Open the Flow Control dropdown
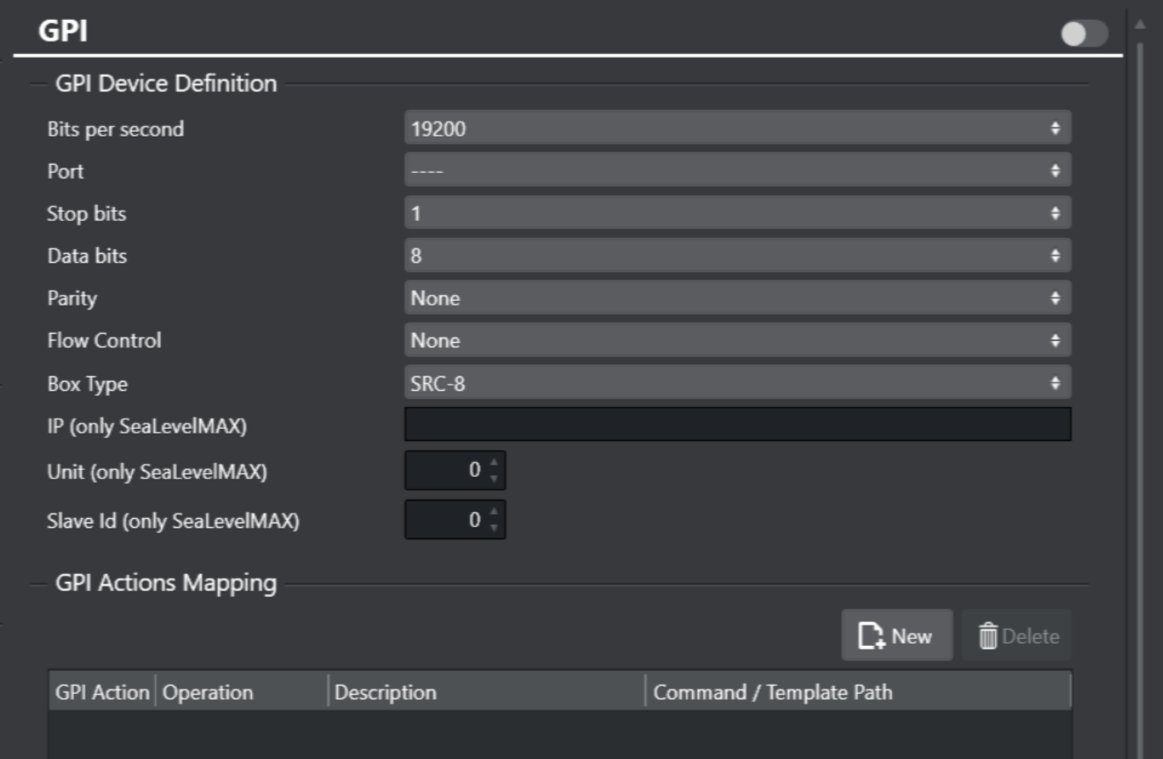1163x759 pixels. [x=737, y=341]
